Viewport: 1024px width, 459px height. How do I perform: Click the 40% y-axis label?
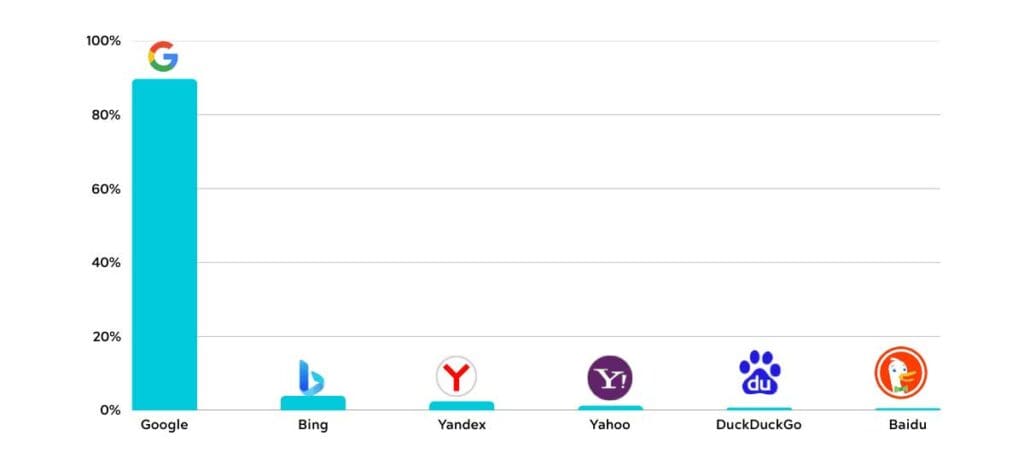(x=106, y=262)
